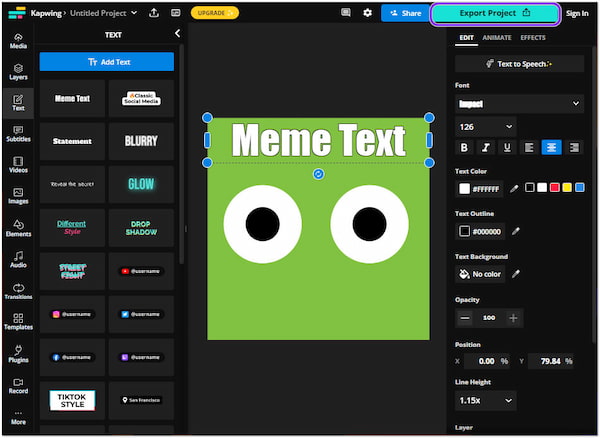Switch to the ANIMATE tab
600x438 pixels.
pyautogui.click(x=497, y=37)
